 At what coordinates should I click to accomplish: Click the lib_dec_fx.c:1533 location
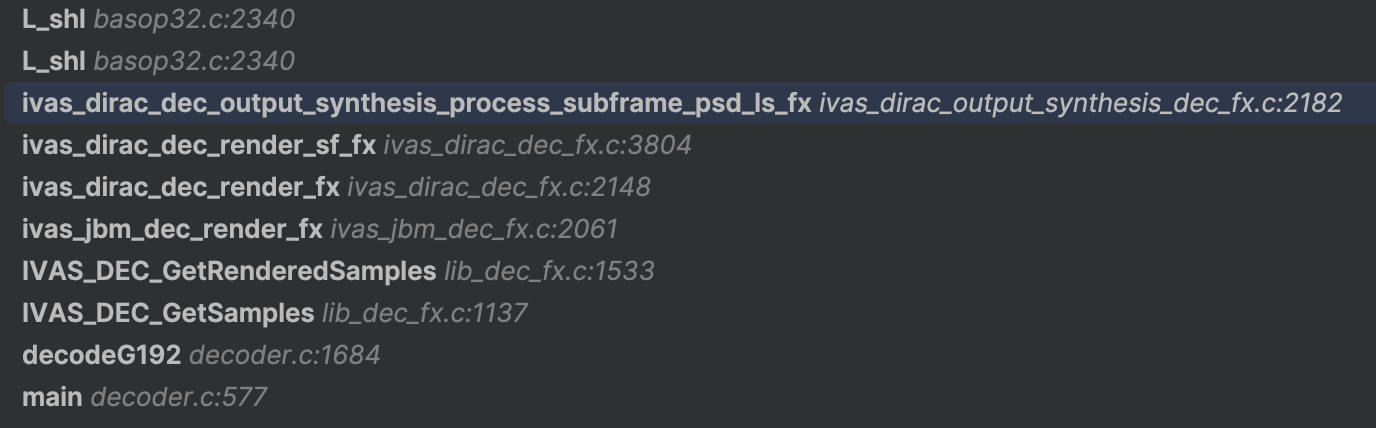[x=549, y=271]
